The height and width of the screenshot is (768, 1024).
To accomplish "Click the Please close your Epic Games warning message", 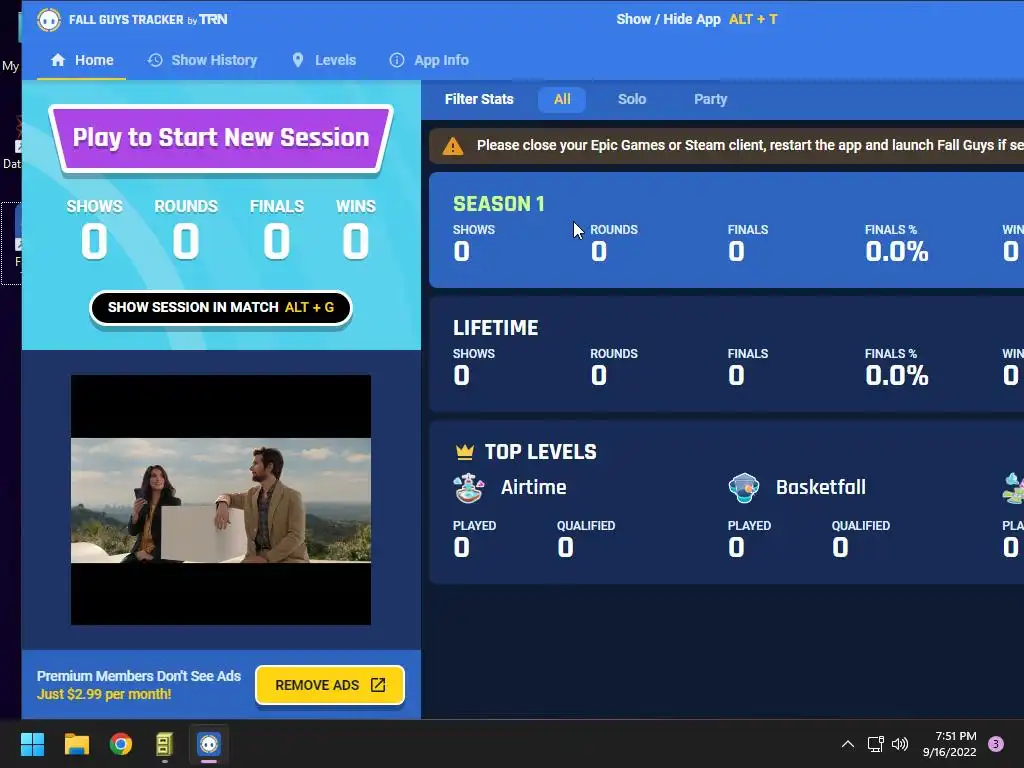I will (750, 145).
